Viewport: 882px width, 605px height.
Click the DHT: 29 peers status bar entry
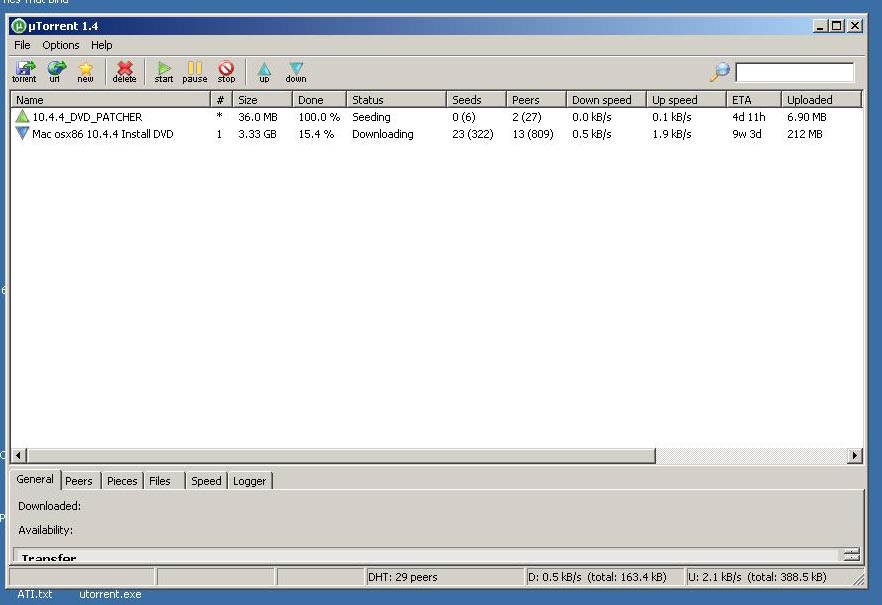tap(444, 577)
